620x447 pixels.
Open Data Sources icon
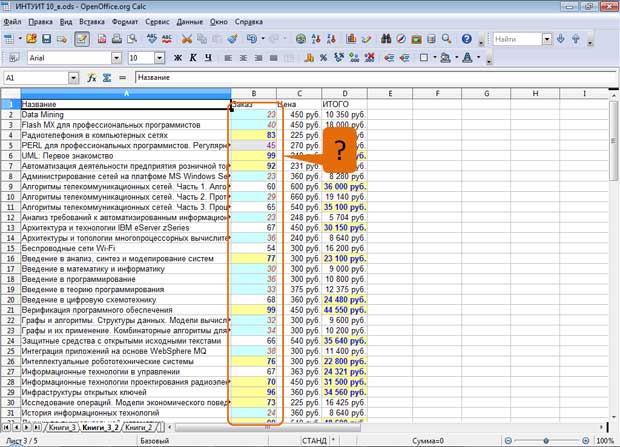click(431, 39)
